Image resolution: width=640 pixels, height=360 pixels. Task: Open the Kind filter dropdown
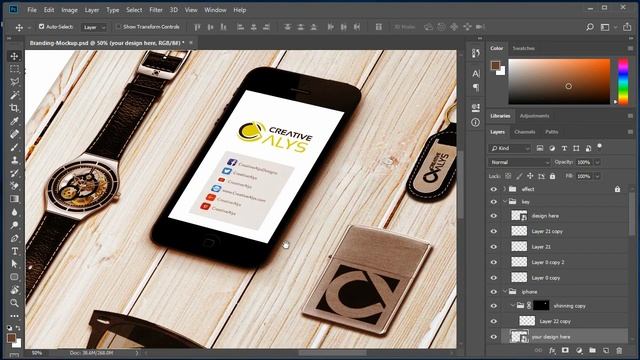[x=510, y=148]
